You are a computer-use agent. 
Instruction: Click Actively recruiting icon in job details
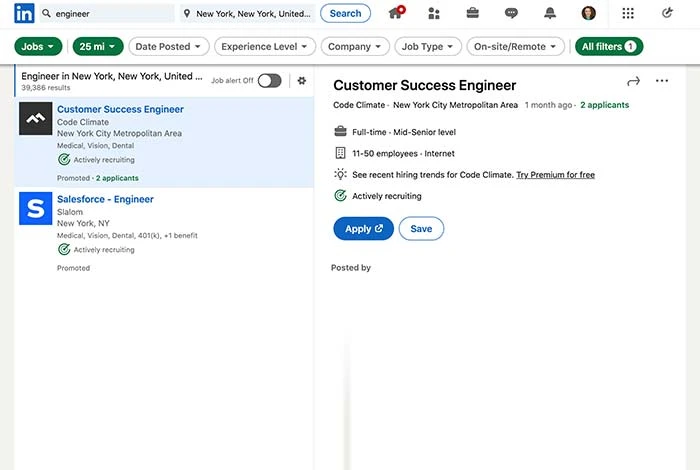pos(340,195)
